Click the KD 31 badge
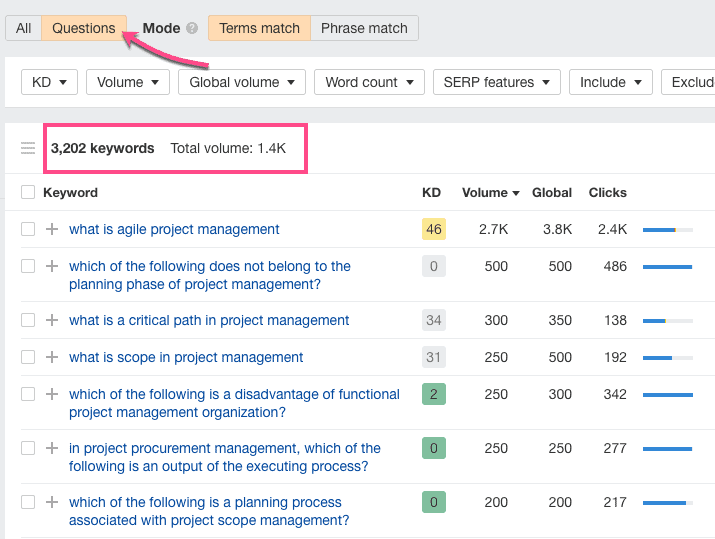The width and height of the screenshot is (715, 539). [434, 357]
